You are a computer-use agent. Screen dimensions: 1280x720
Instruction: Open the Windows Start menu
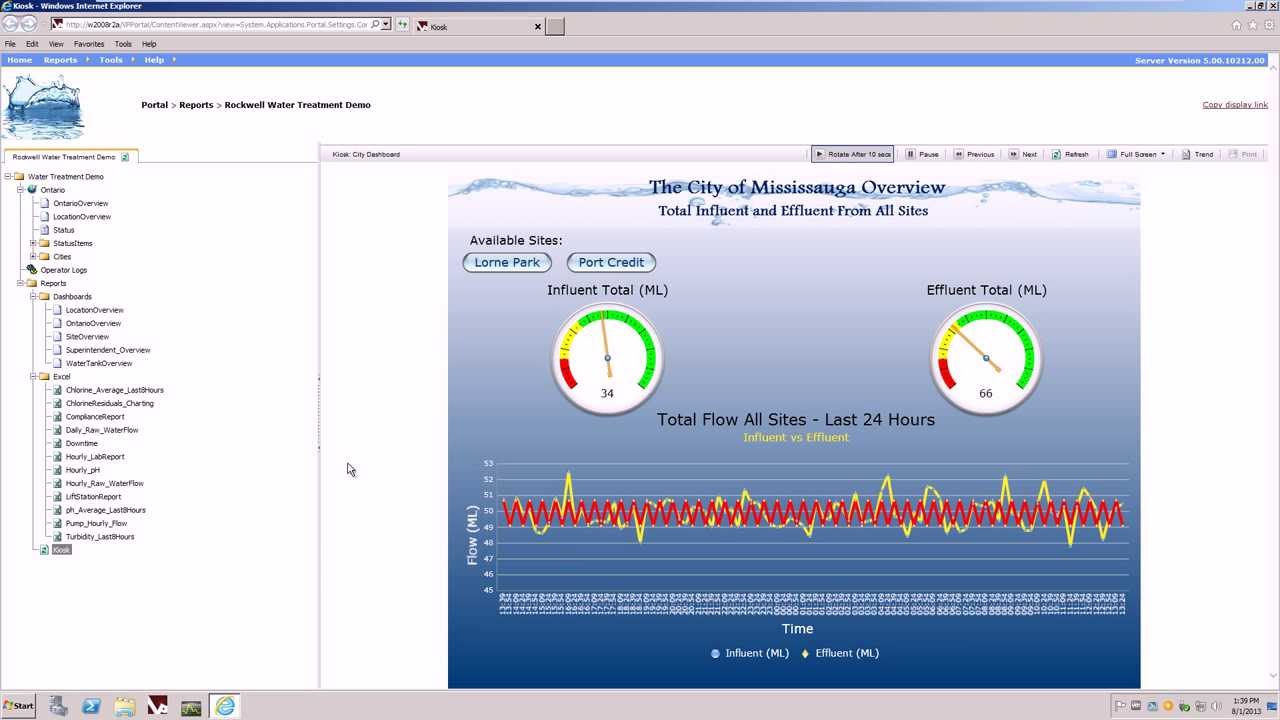pyautogui.click(x=18, y=706)
